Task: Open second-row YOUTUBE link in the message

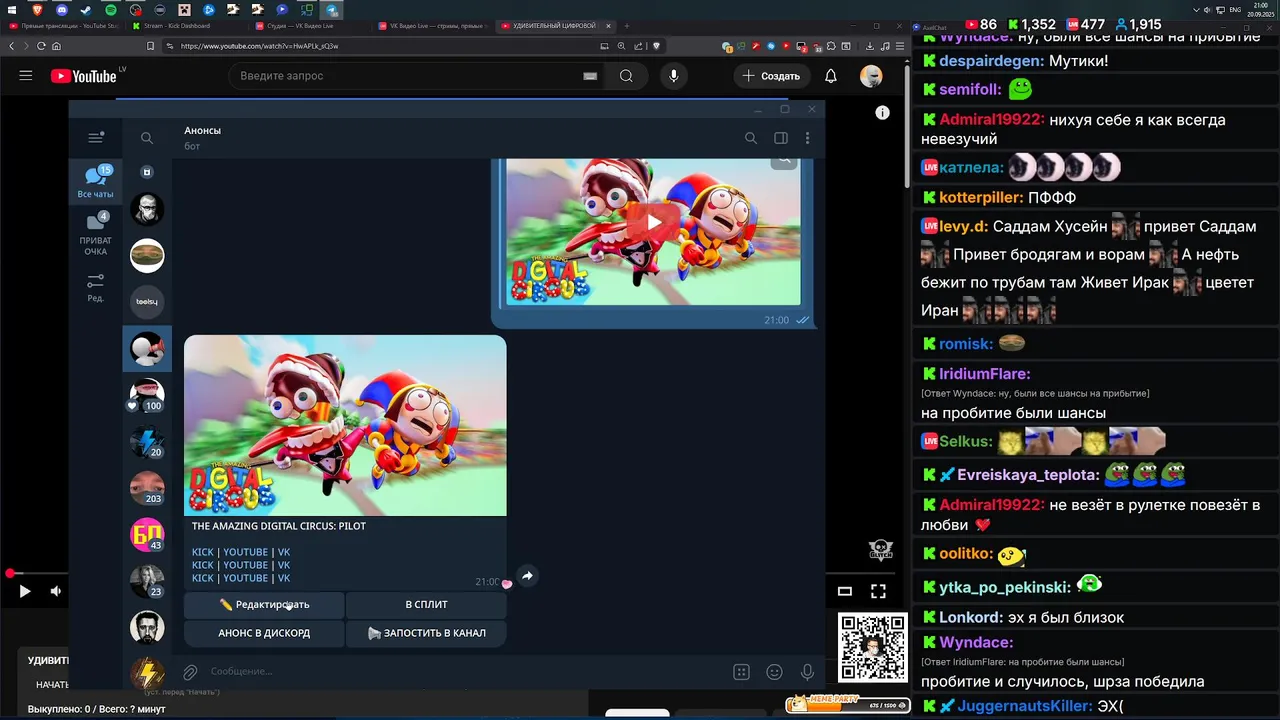Action: tap(245, 565)
